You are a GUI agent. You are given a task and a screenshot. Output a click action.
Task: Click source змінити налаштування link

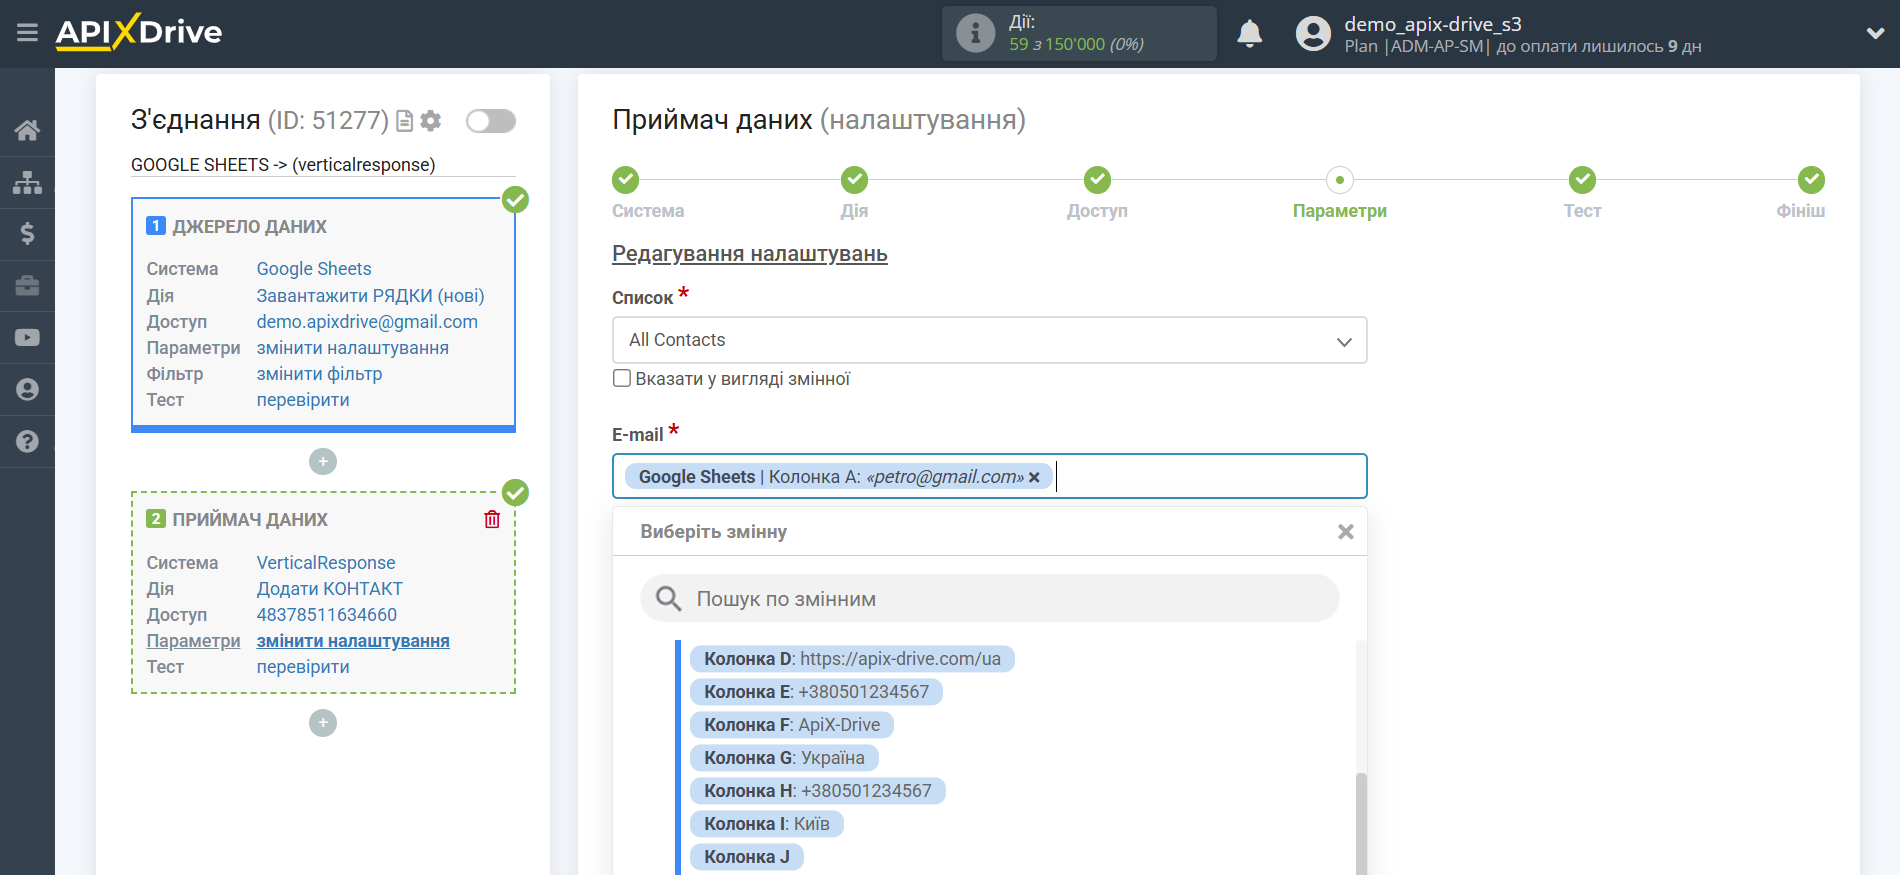(x=352, y=348)
